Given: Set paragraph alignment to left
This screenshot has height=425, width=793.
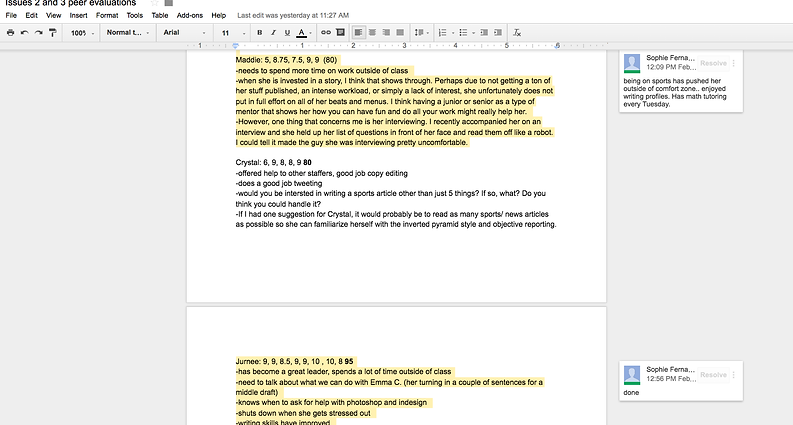Looking at the screenshot, I should [x=358, y=33].
